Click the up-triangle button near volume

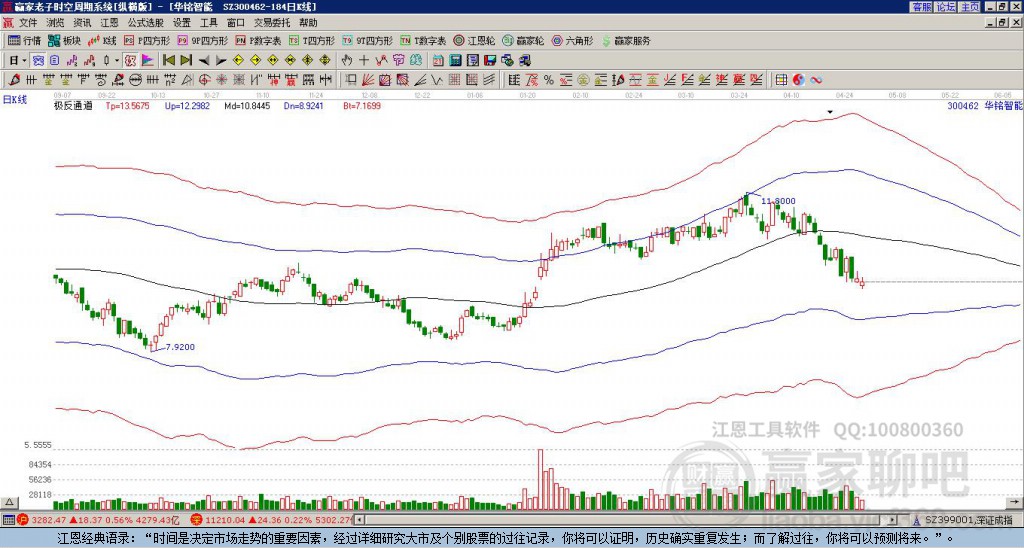click(x=9, y=502)
